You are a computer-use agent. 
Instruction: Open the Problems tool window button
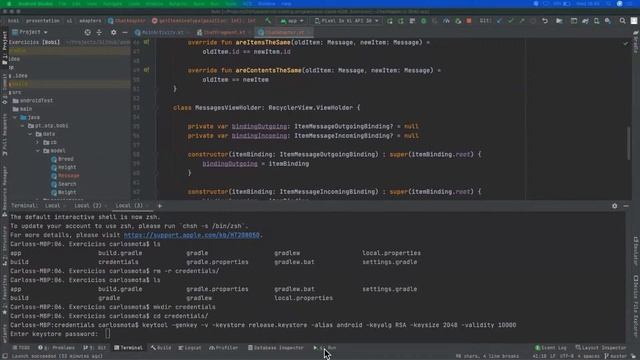click(x=56, y=348)
